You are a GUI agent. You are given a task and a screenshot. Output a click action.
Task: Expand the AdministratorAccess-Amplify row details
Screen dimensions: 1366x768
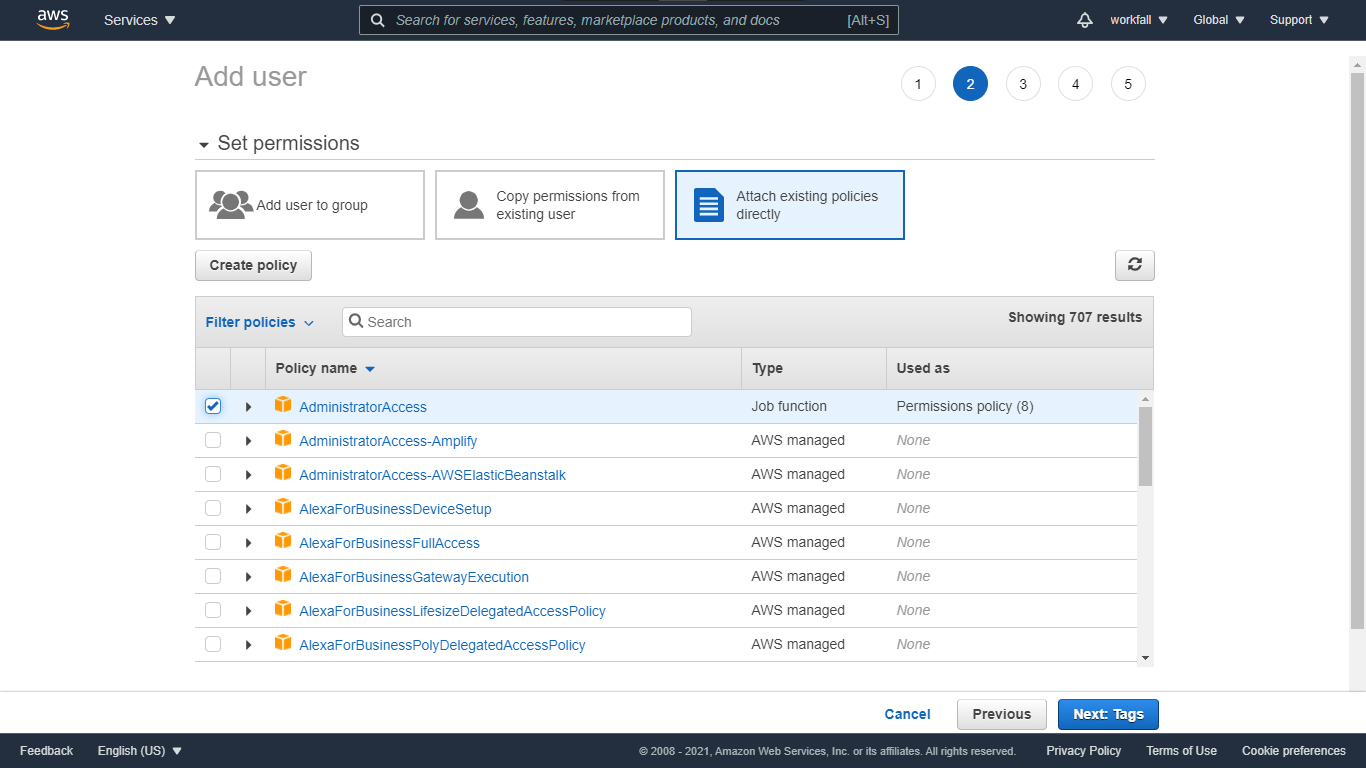tap(248, 441)
